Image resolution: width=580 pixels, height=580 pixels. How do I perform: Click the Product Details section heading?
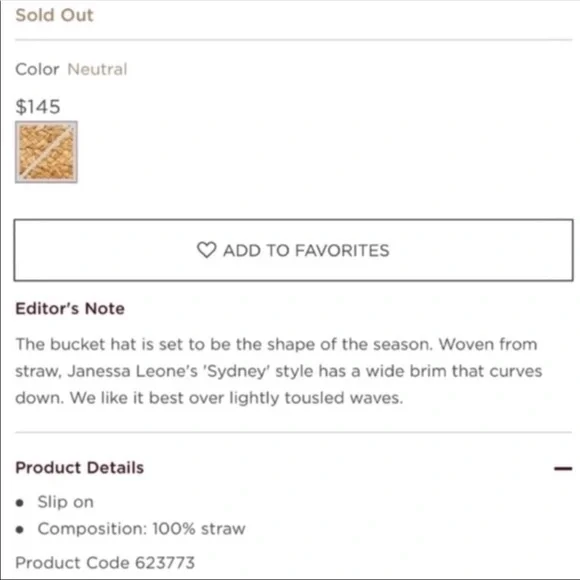[80, 468]
